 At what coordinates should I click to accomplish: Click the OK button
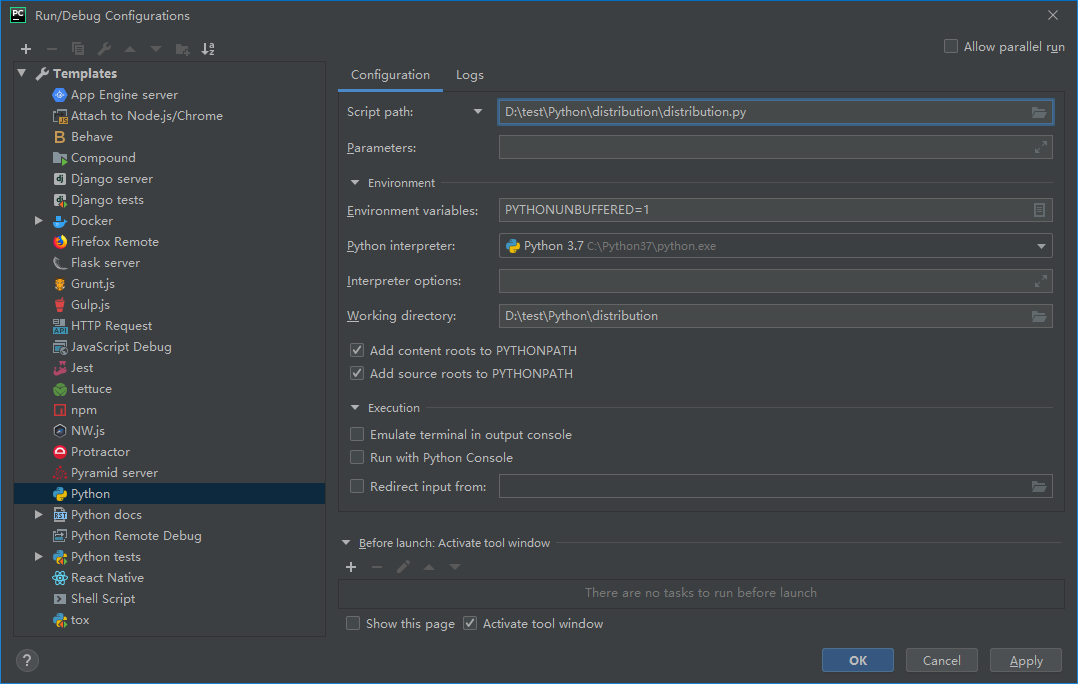click(x=857, y=660)
